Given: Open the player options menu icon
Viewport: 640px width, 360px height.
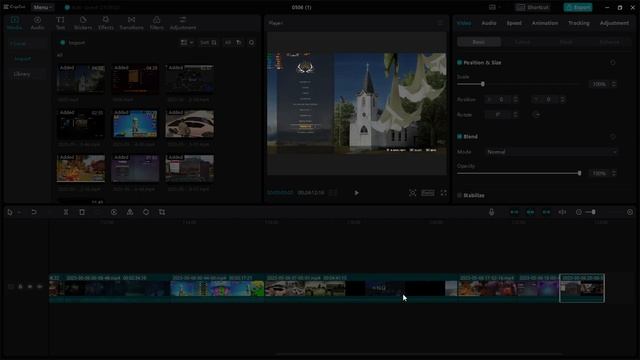Looking at the screenshot, I should [x=440, y=23].
